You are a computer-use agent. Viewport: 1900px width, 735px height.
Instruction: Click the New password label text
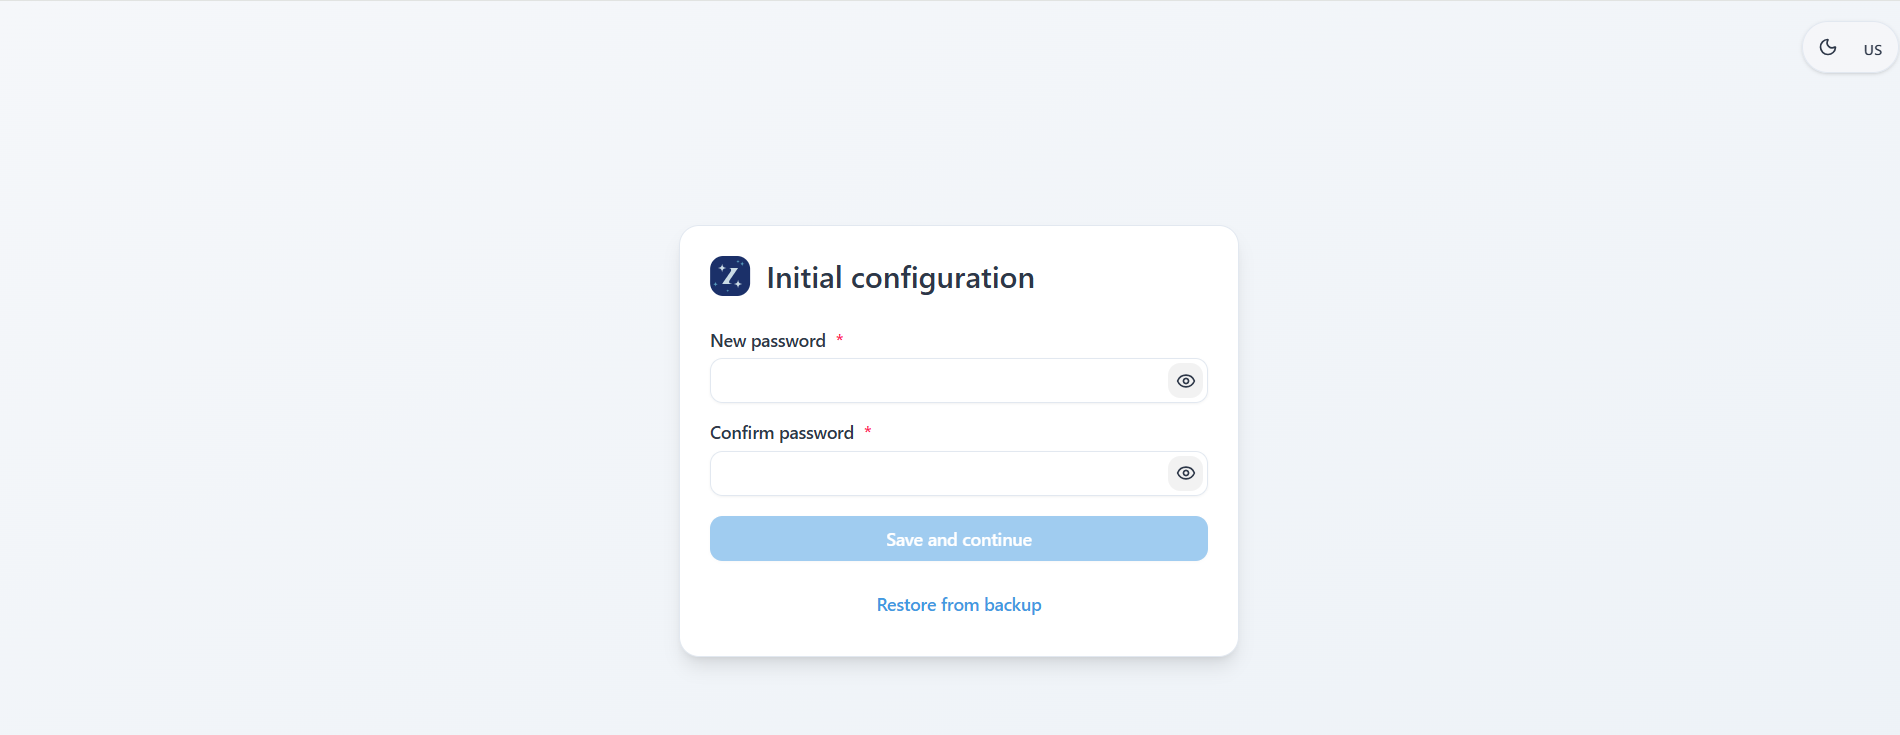point(767,341)
